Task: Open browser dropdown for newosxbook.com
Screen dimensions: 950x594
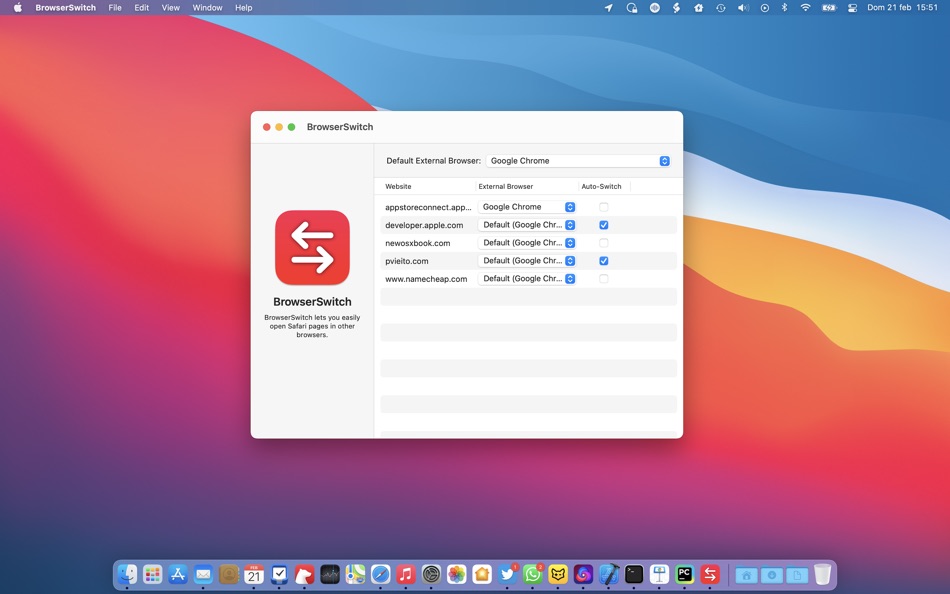Action: [526, 242]
